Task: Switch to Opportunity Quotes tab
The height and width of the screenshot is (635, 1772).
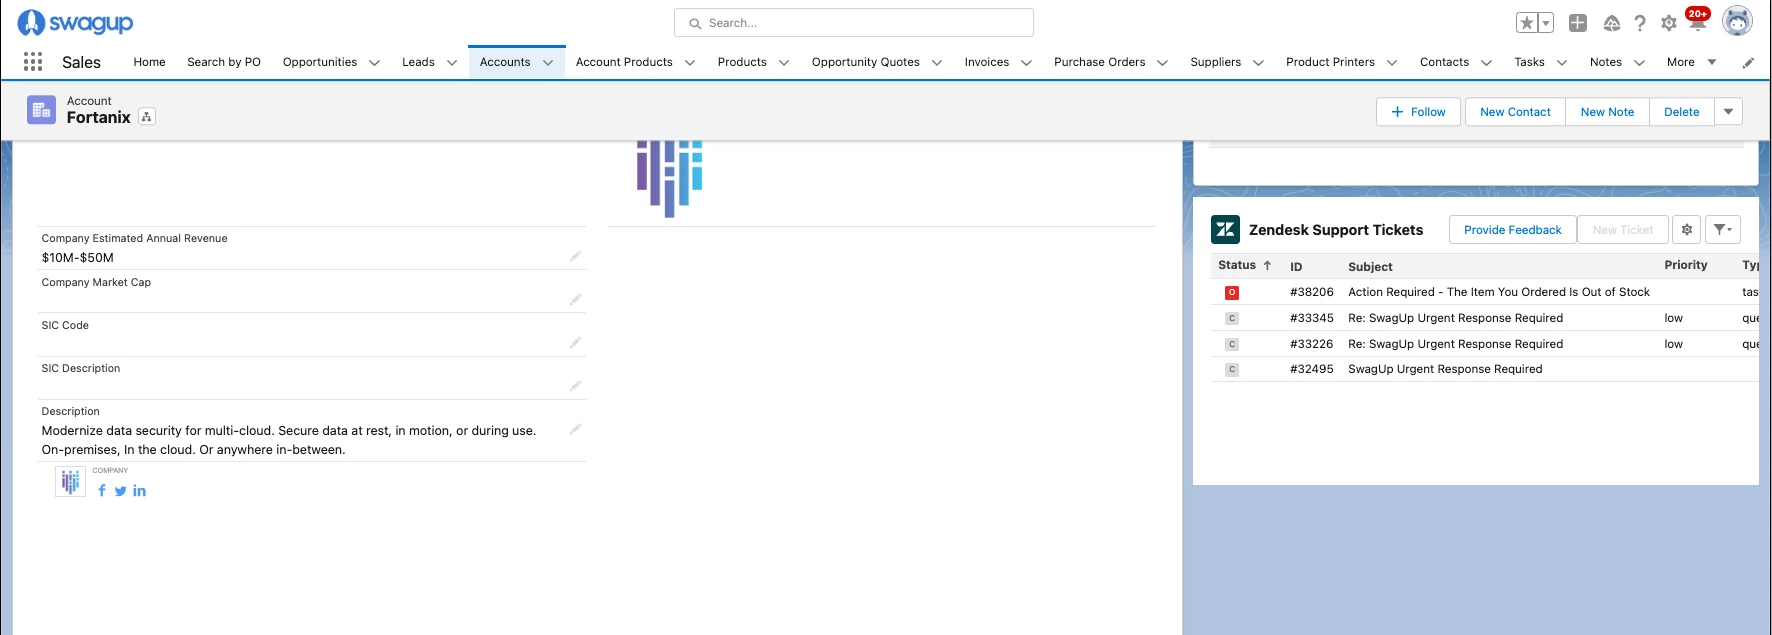Action: [x=866, y=62]
